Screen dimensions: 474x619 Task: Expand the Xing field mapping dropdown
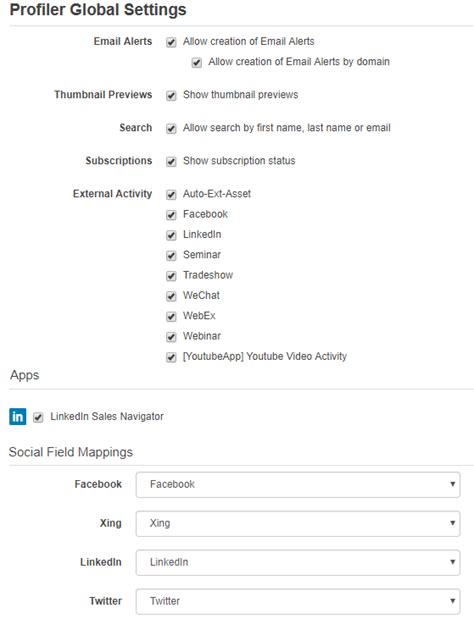coord(298,523)
